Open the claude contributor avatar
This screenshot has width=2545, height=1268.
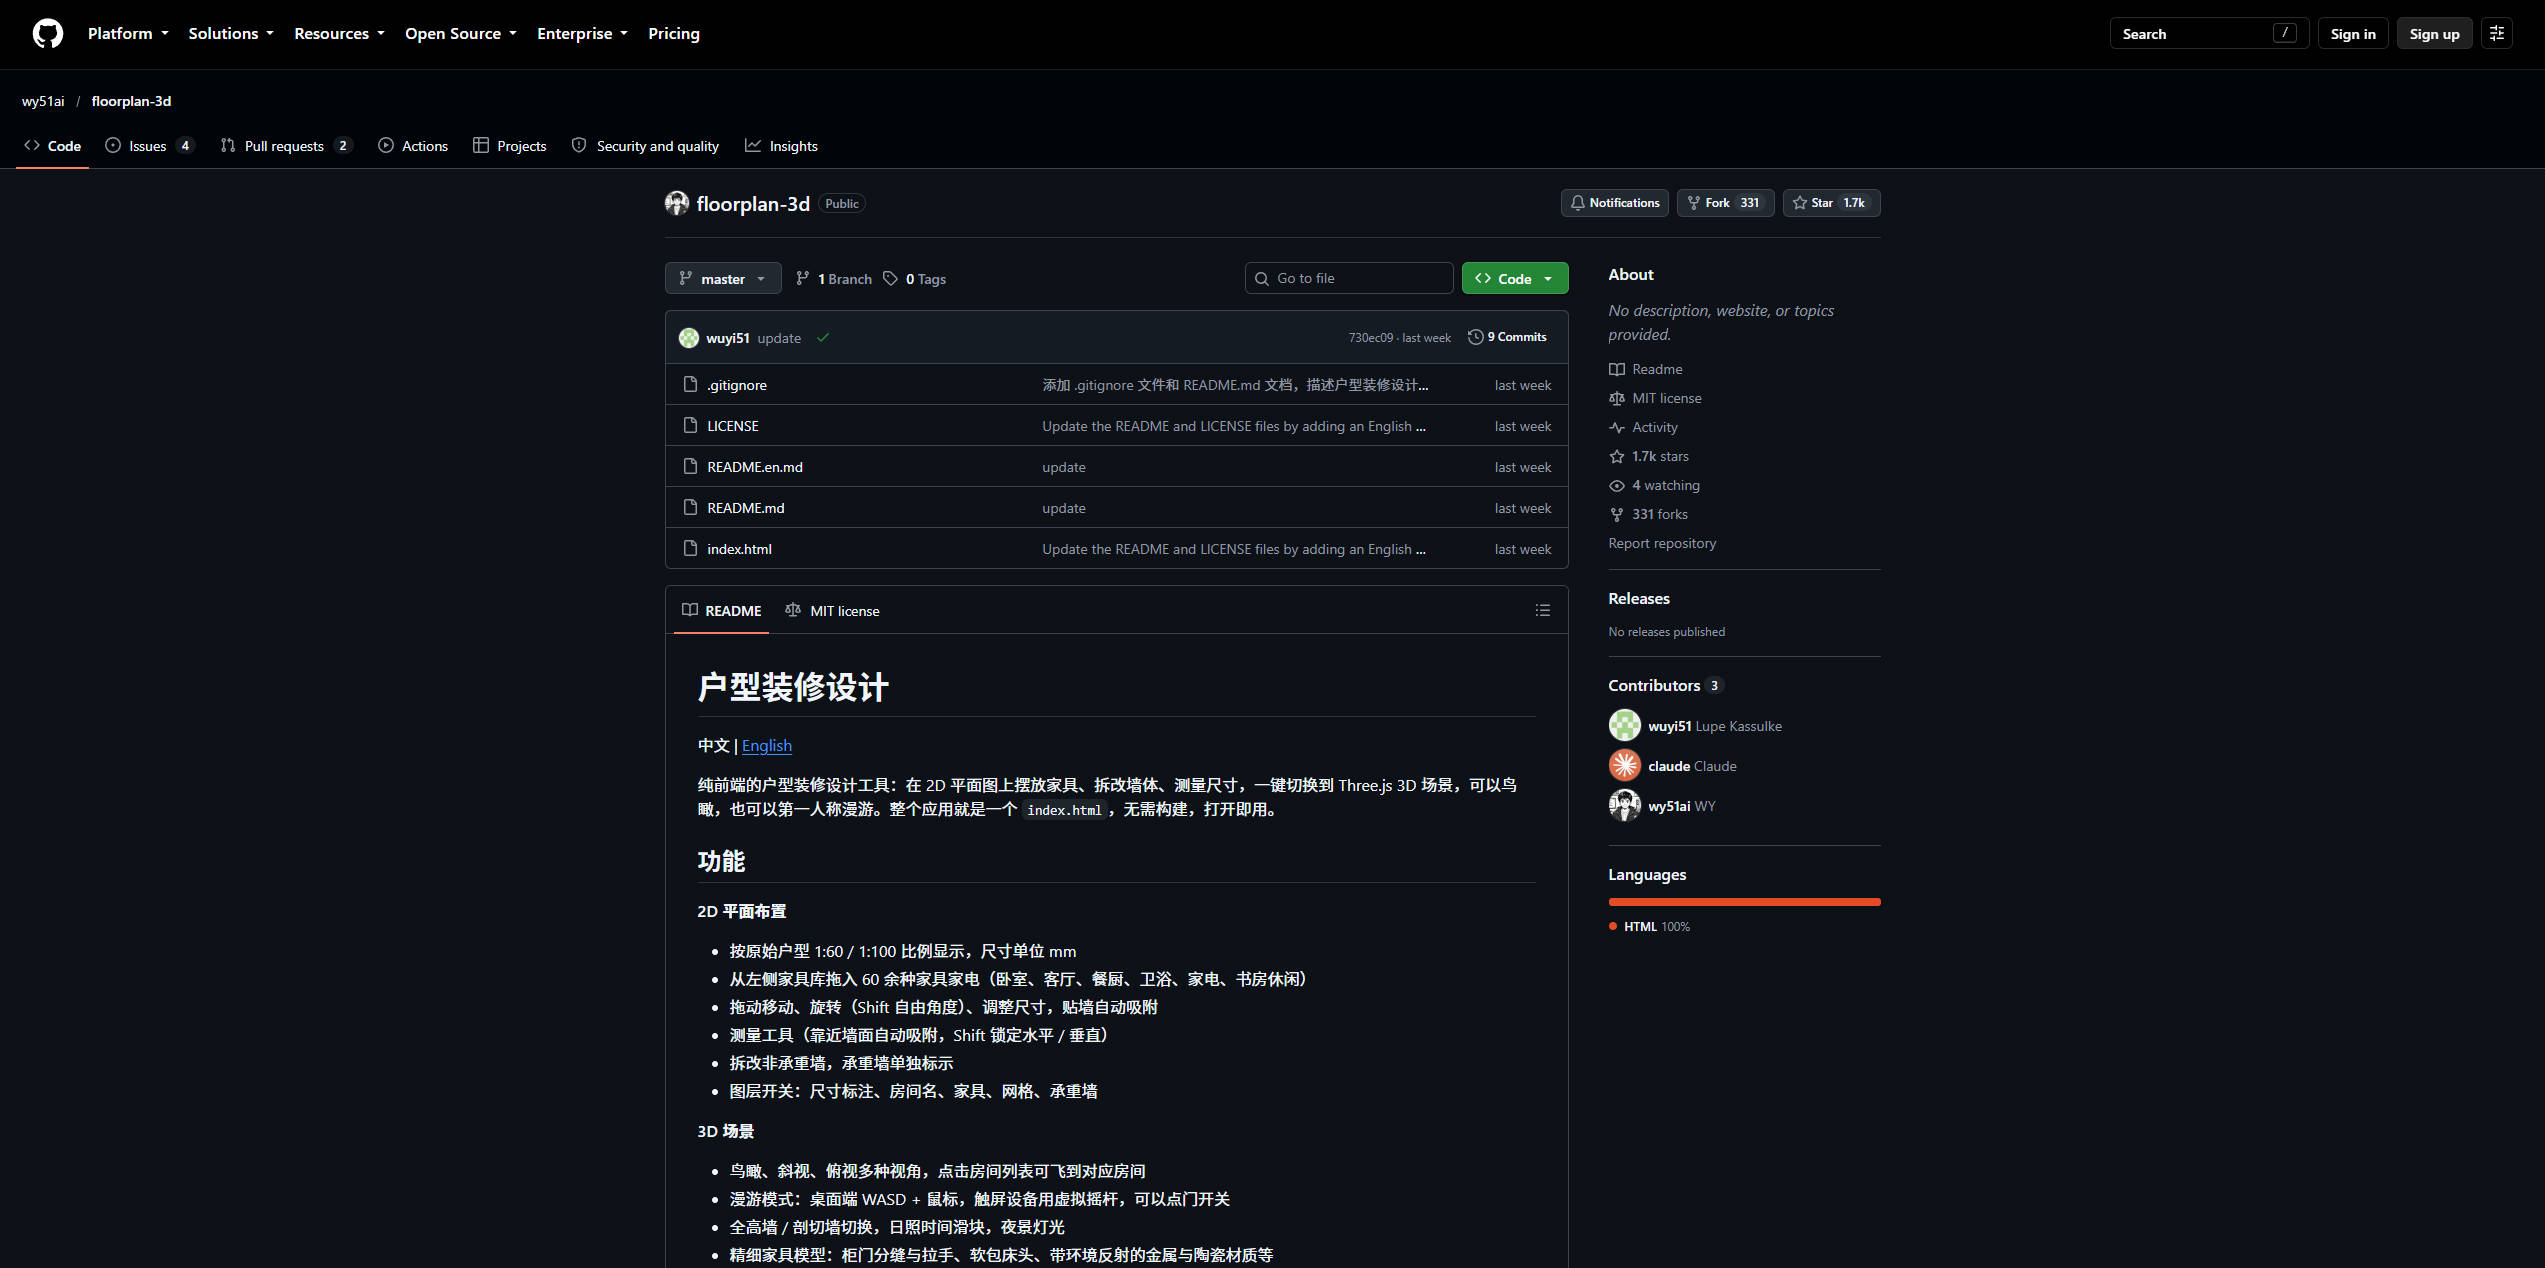click(1624, 765)
